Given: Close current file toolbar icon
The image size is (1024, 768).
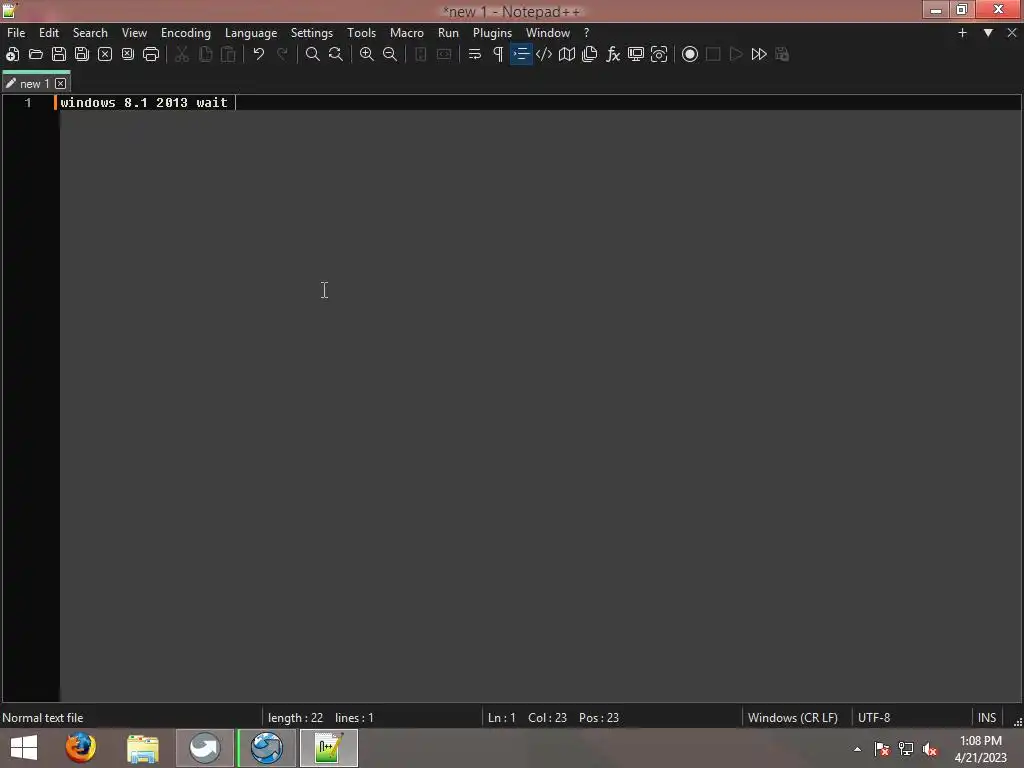Looking at the screenshot, I should coord(104,54).
